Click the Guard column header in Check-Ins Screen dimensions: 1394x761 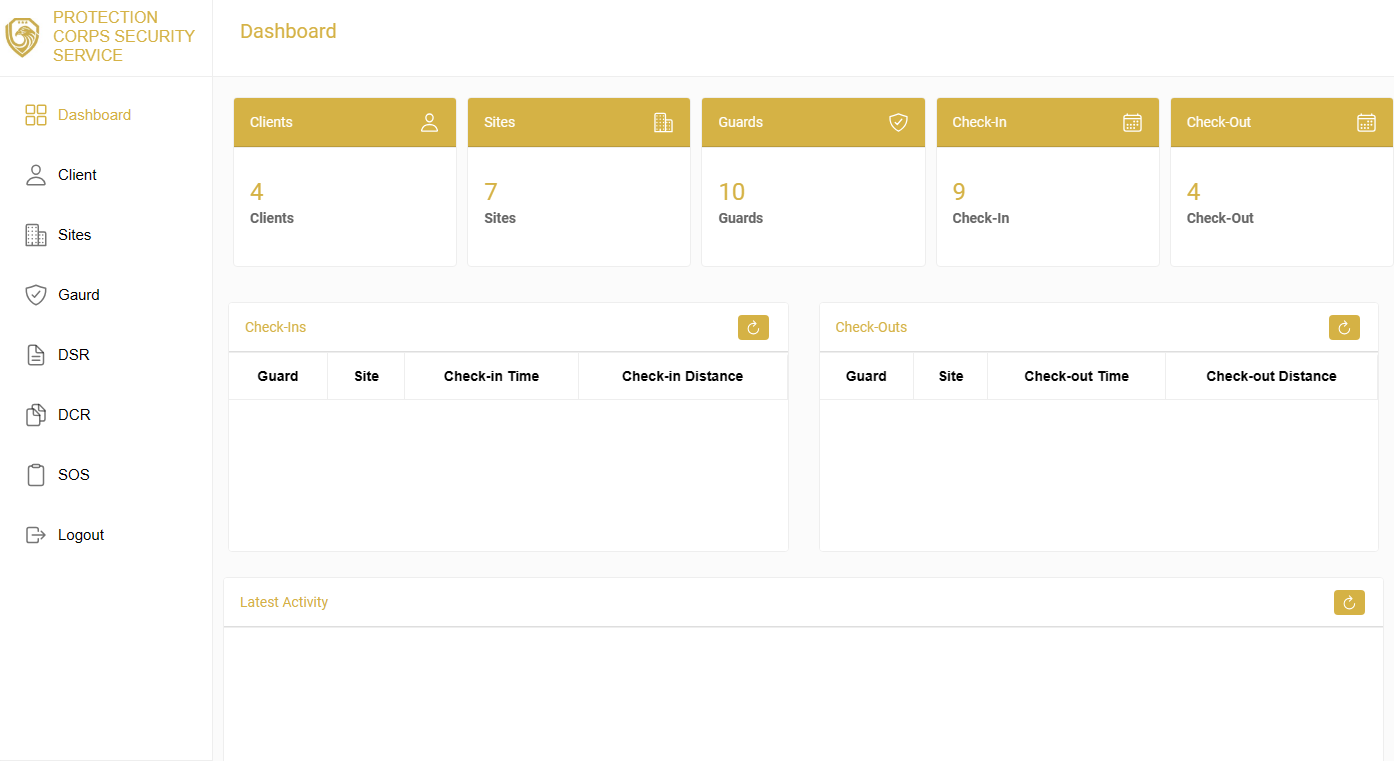coord(278,376)
